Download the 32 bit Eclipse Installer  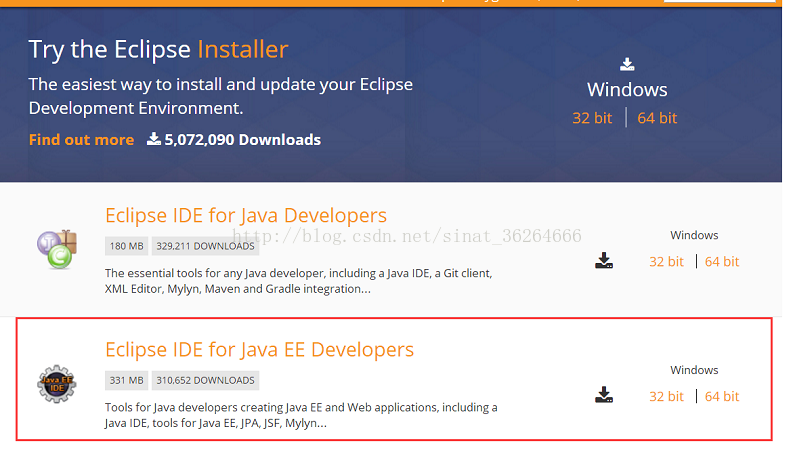click(592, 118)
